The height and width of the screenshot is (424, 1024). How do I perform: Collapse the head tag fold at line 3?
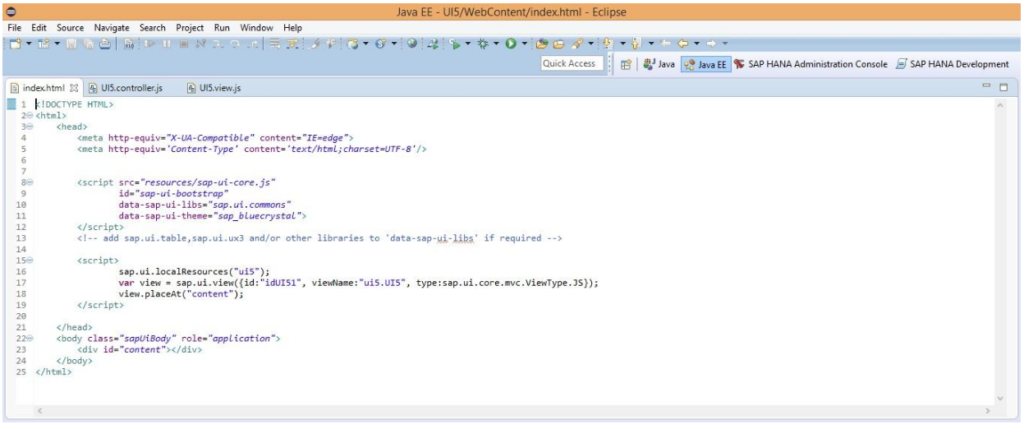tap(30, 127)
